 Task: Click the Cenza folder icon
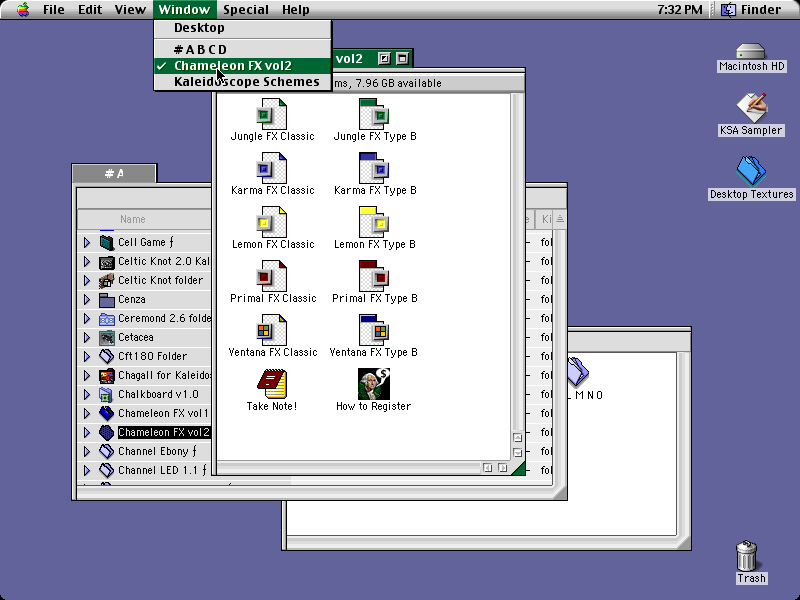pyautogui.click(x=107, y=299)
